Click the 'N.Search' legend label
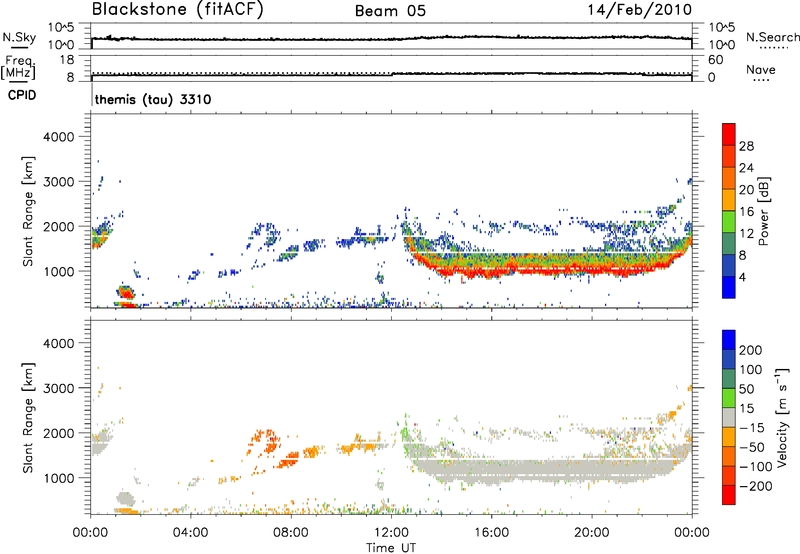Image resolution: width=800 pixels, height=554 pixels. tap(773, 37)
